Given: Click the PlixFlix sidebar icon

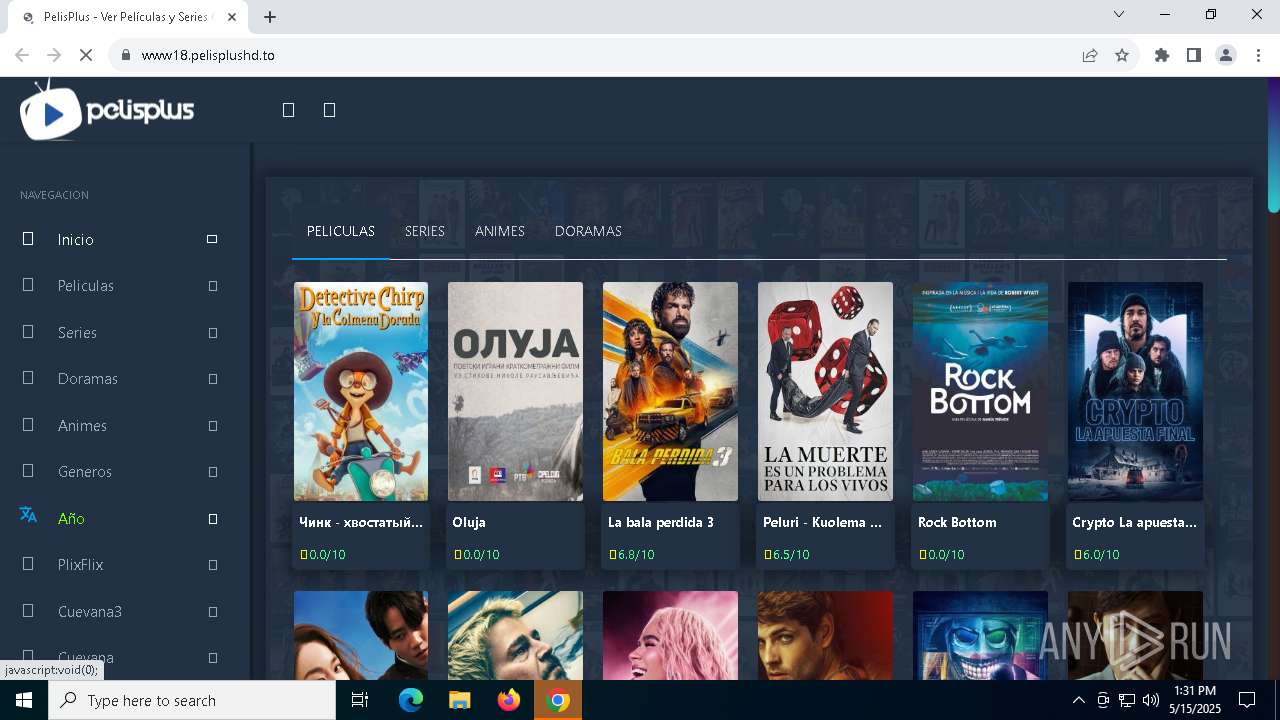Looking at the screenshot, I should [x=28, y=564].
